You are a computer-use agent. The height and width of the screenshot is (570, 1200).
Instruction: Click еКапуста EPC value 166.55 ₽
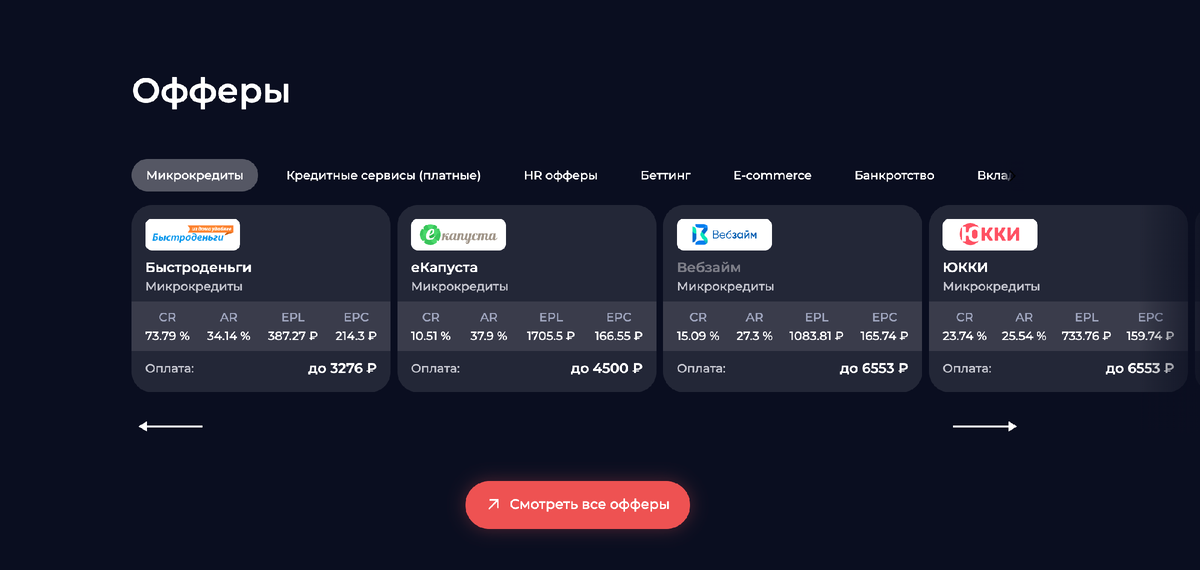click(x=619, y=336)
